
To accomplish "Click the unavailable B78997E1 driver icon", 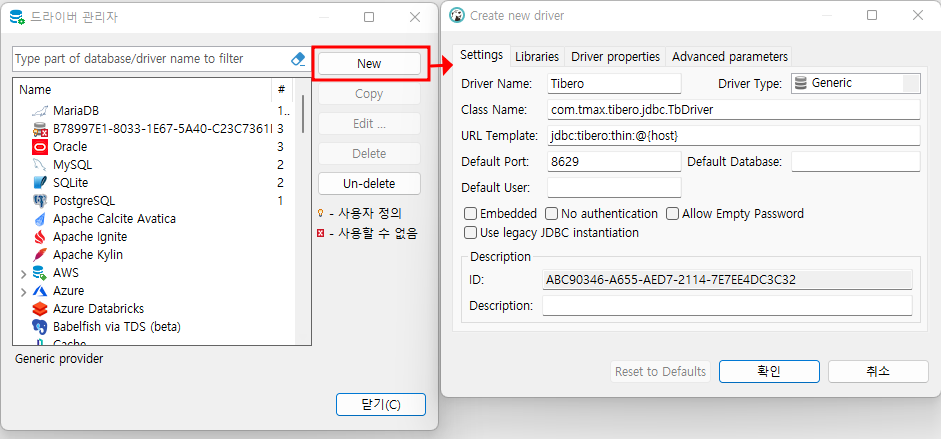I will click(40, 129).
